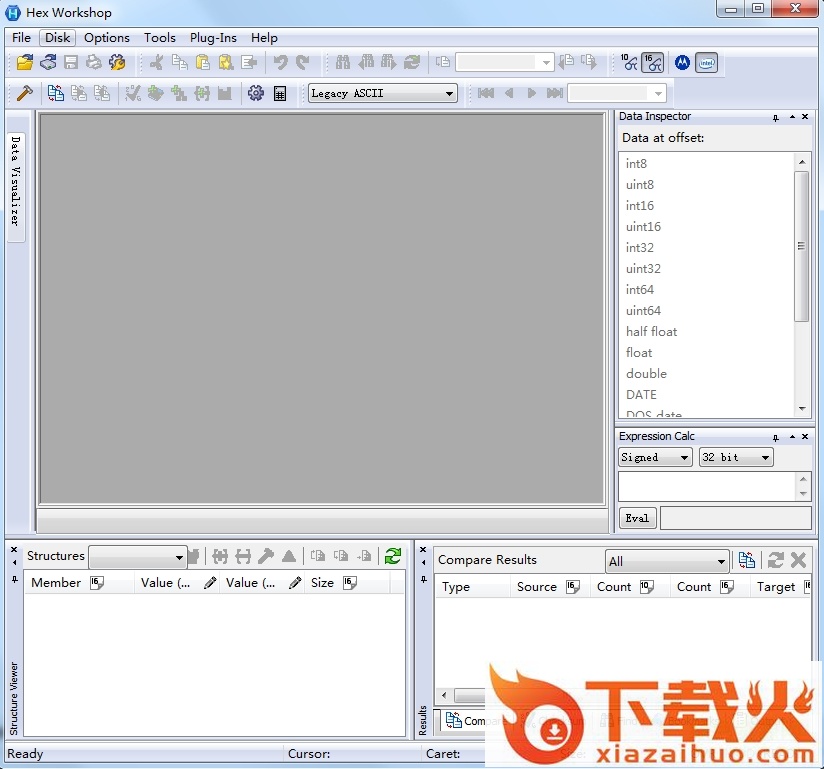Click the last-bookmark navigation button
824x769 pixels.
554,94
